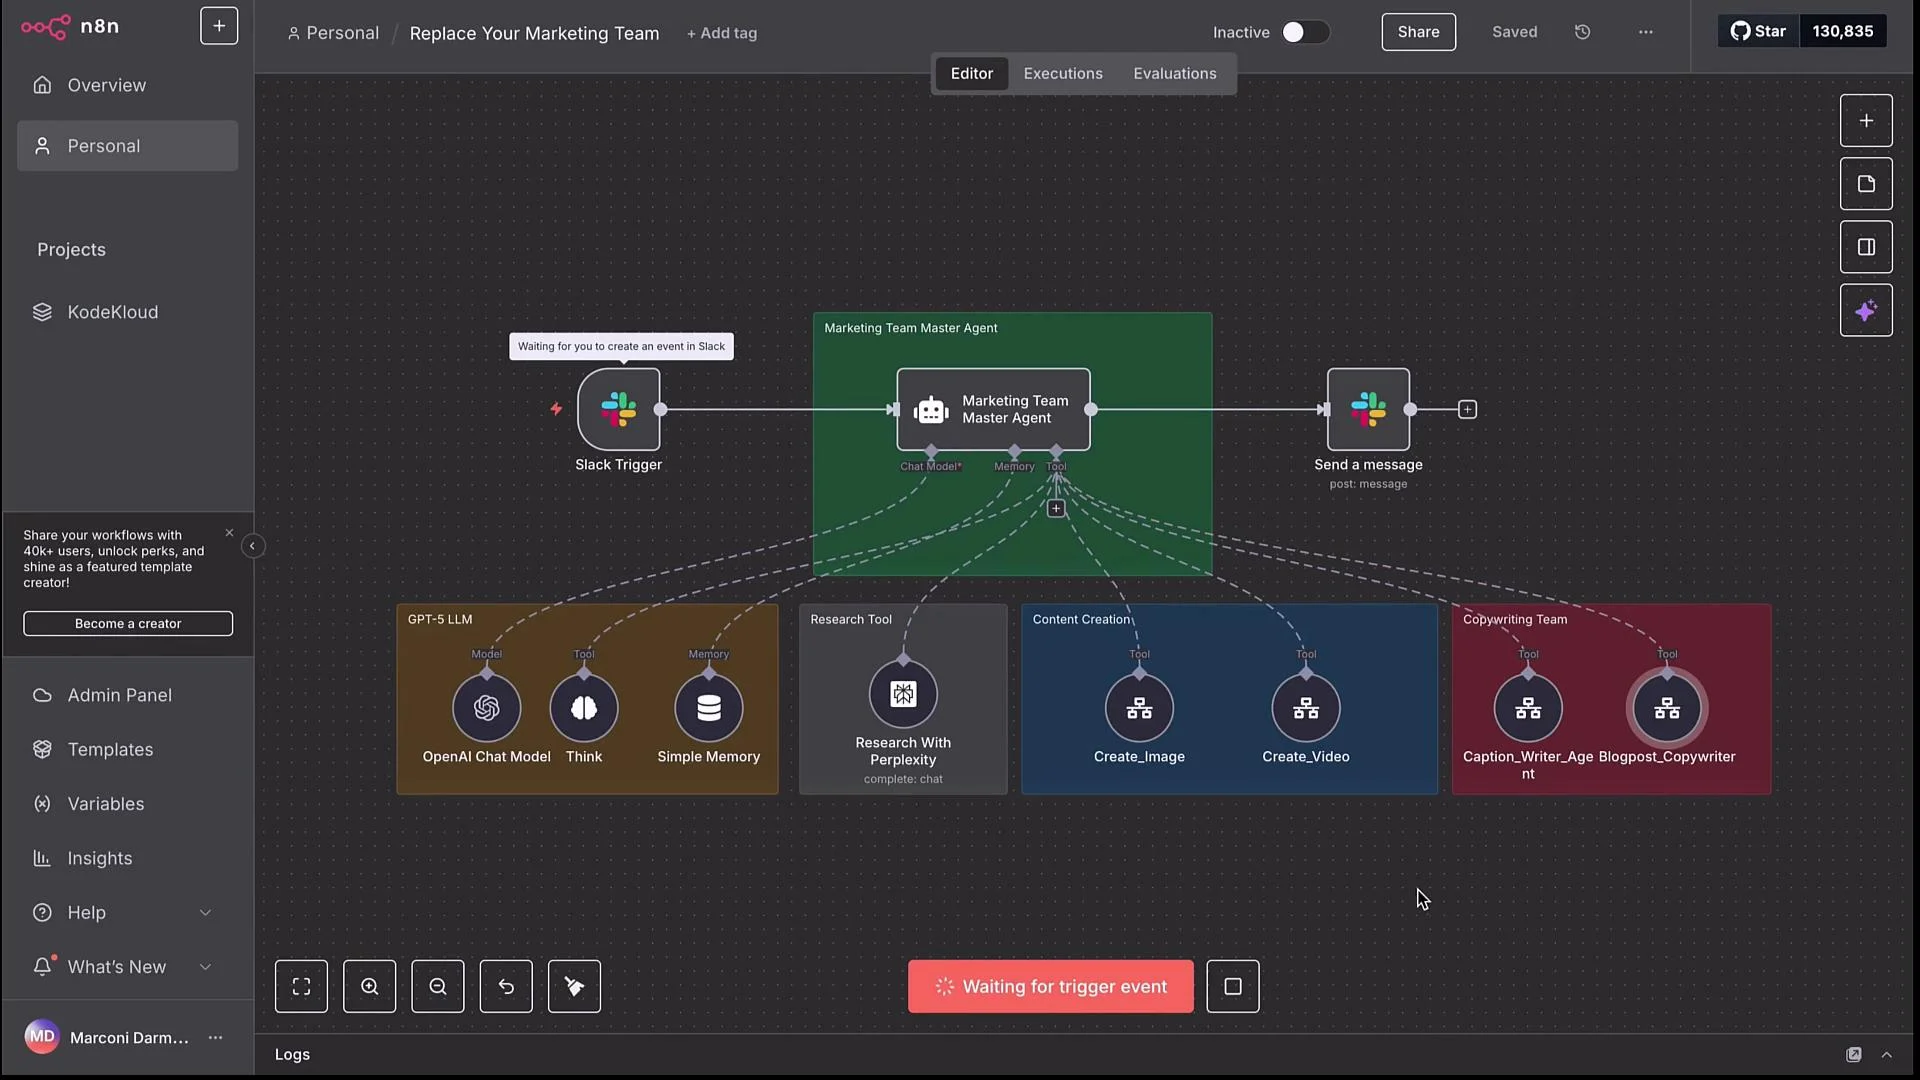Screen dimensions: 1920x1080
Task: Open user options ellipsis next to Marconi
Action: click(215, 1038)
